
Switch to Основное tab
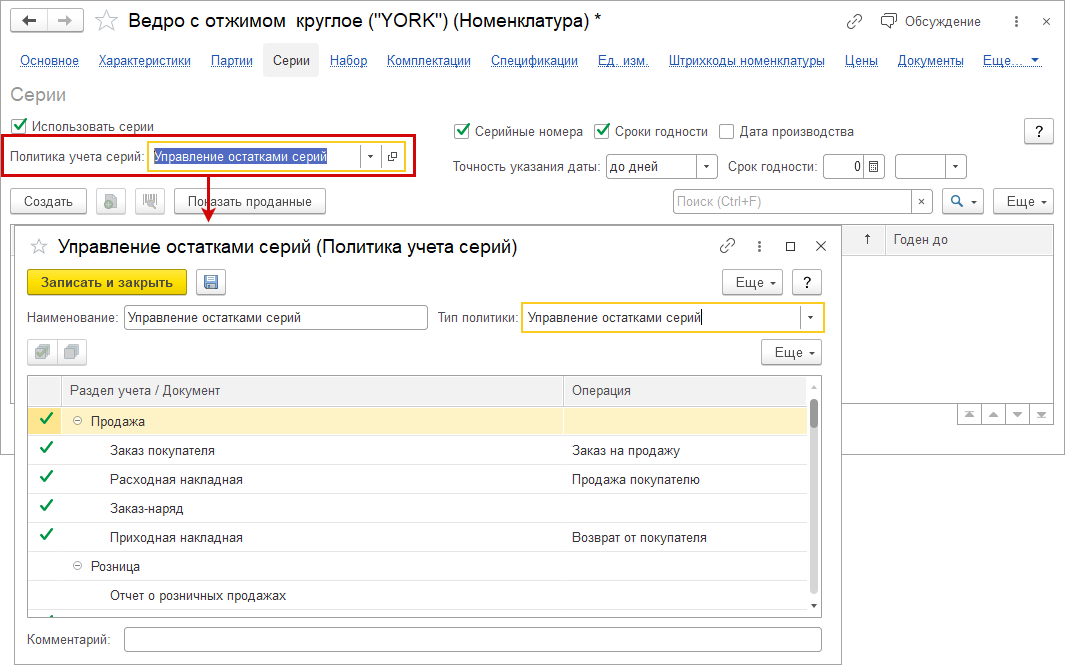(50, 60)
